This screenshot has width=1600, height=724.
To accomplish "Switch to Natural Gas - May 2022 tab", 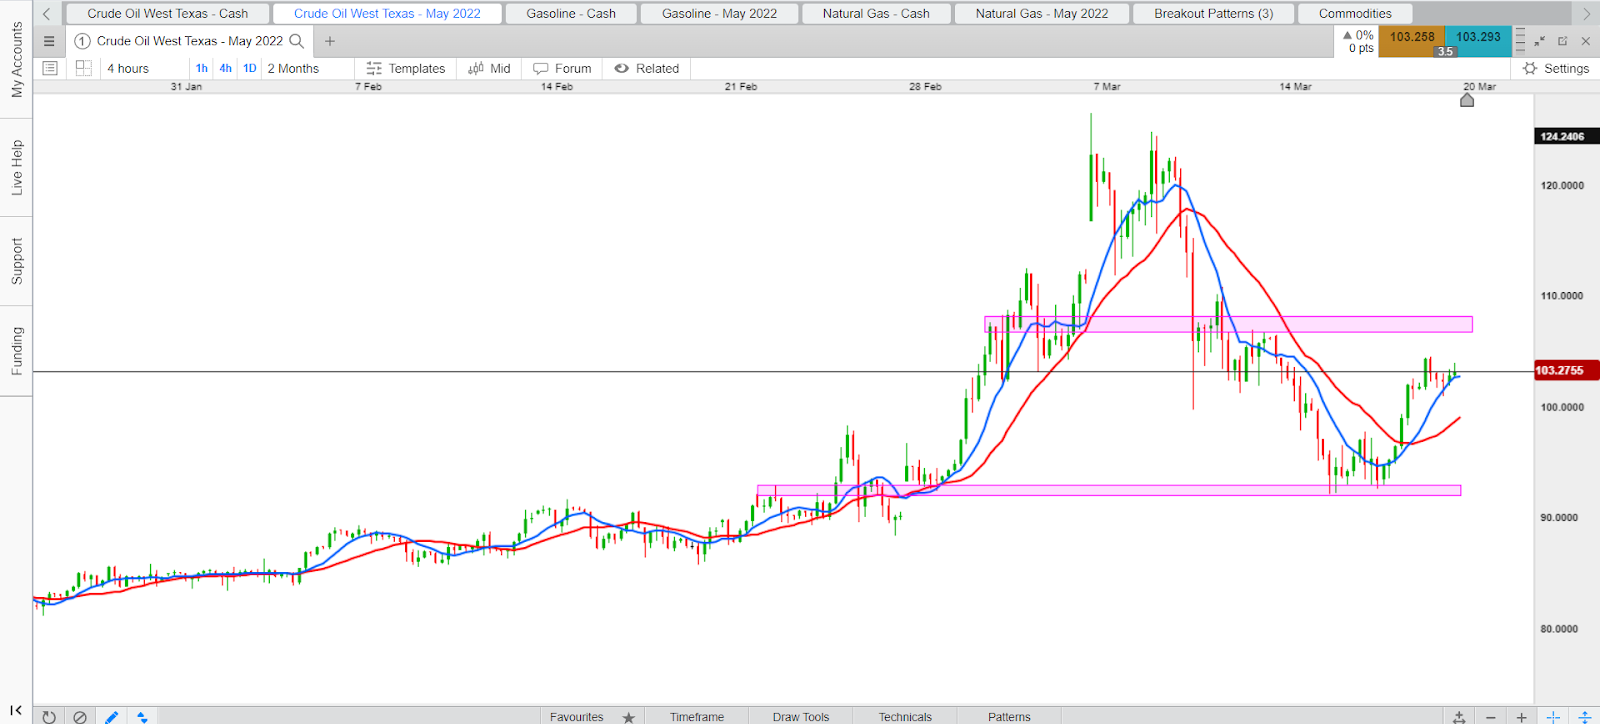I will pyautogui.click(x=1042, y=14).
